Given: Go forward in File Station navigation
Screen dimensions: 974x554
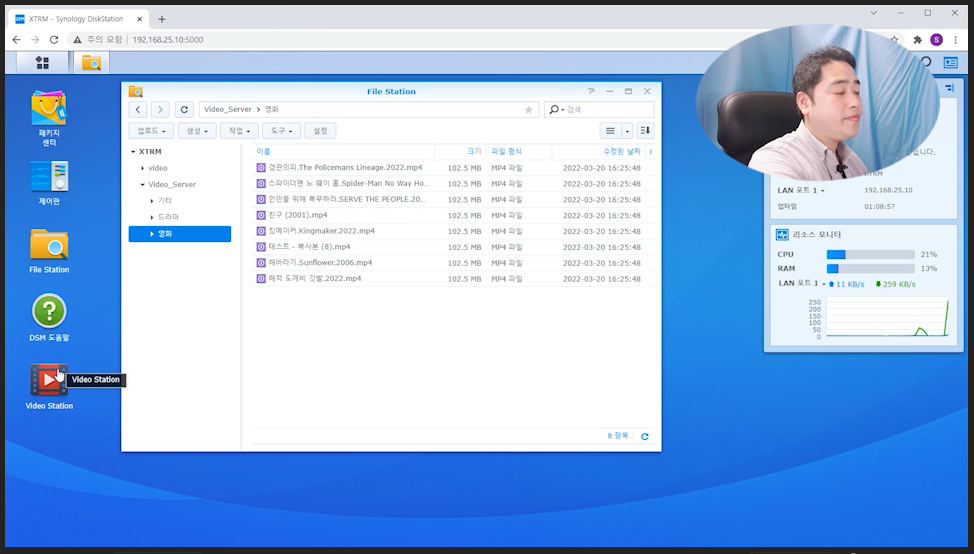Looking at the screenshot, I should click(160, 109).
